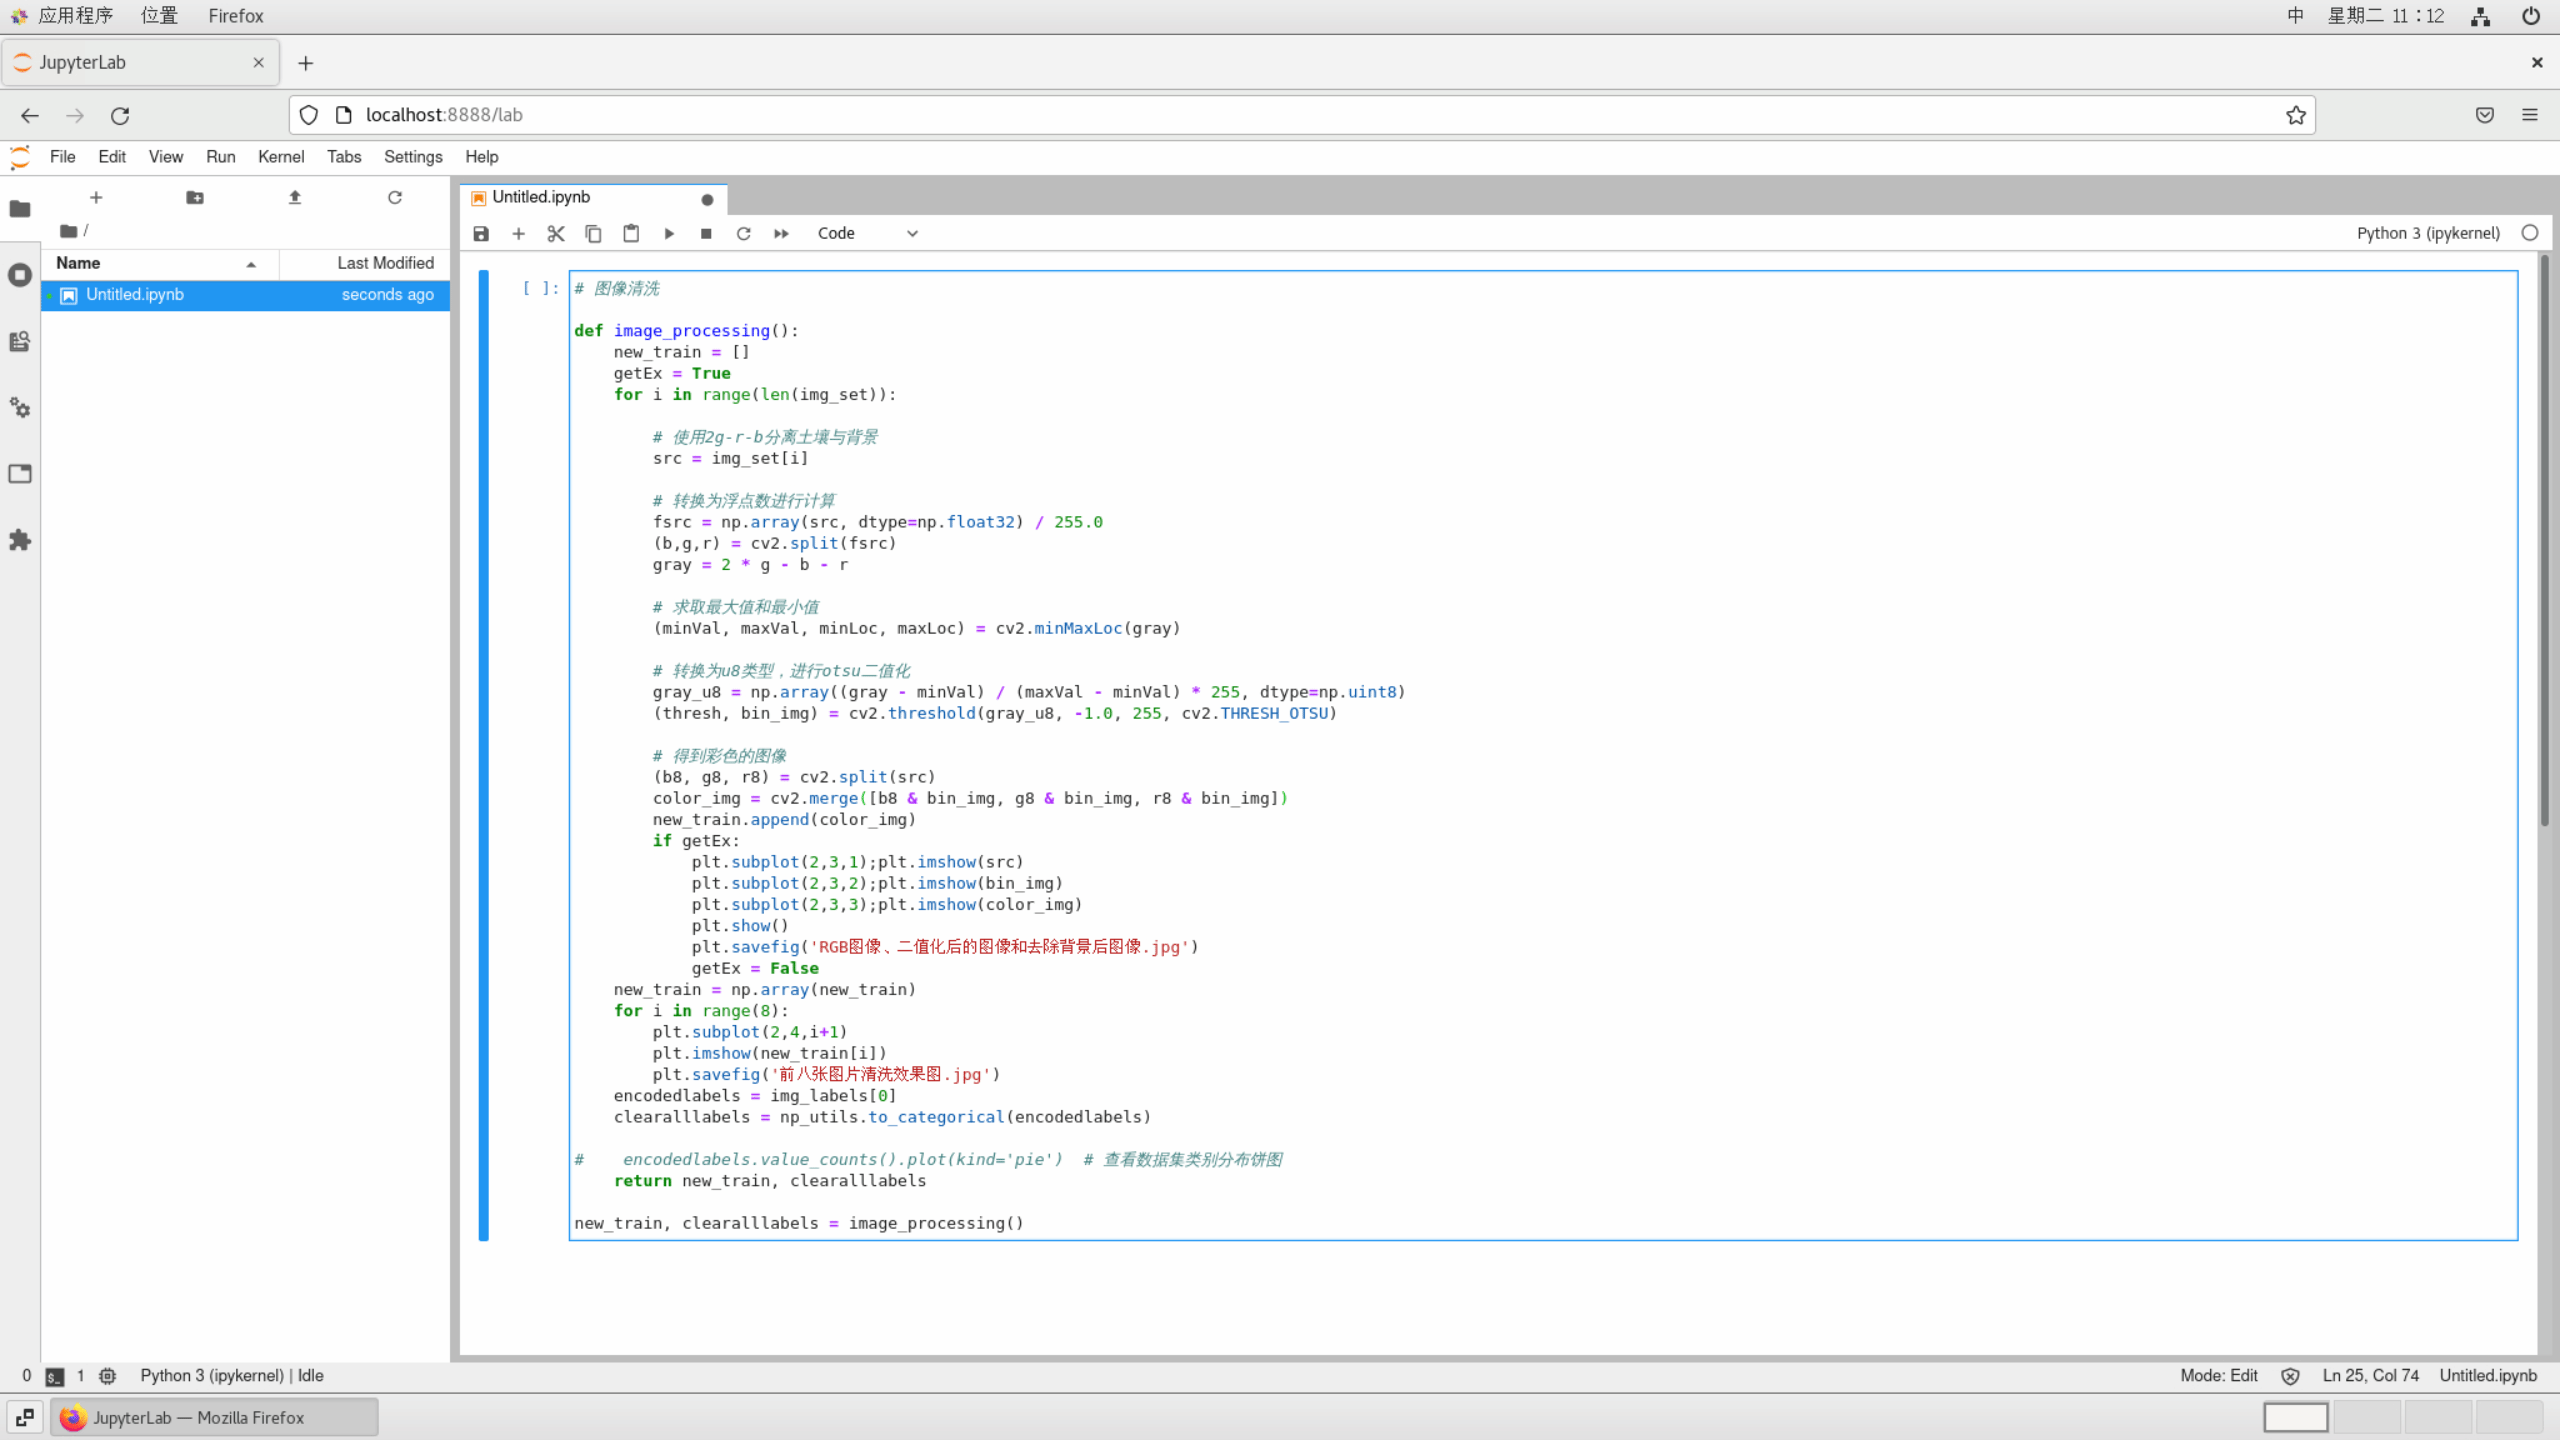
Task: Close Untitled.ipynb tab via unsaved dot
Action: pyautogui.click(x=707, y=199)
